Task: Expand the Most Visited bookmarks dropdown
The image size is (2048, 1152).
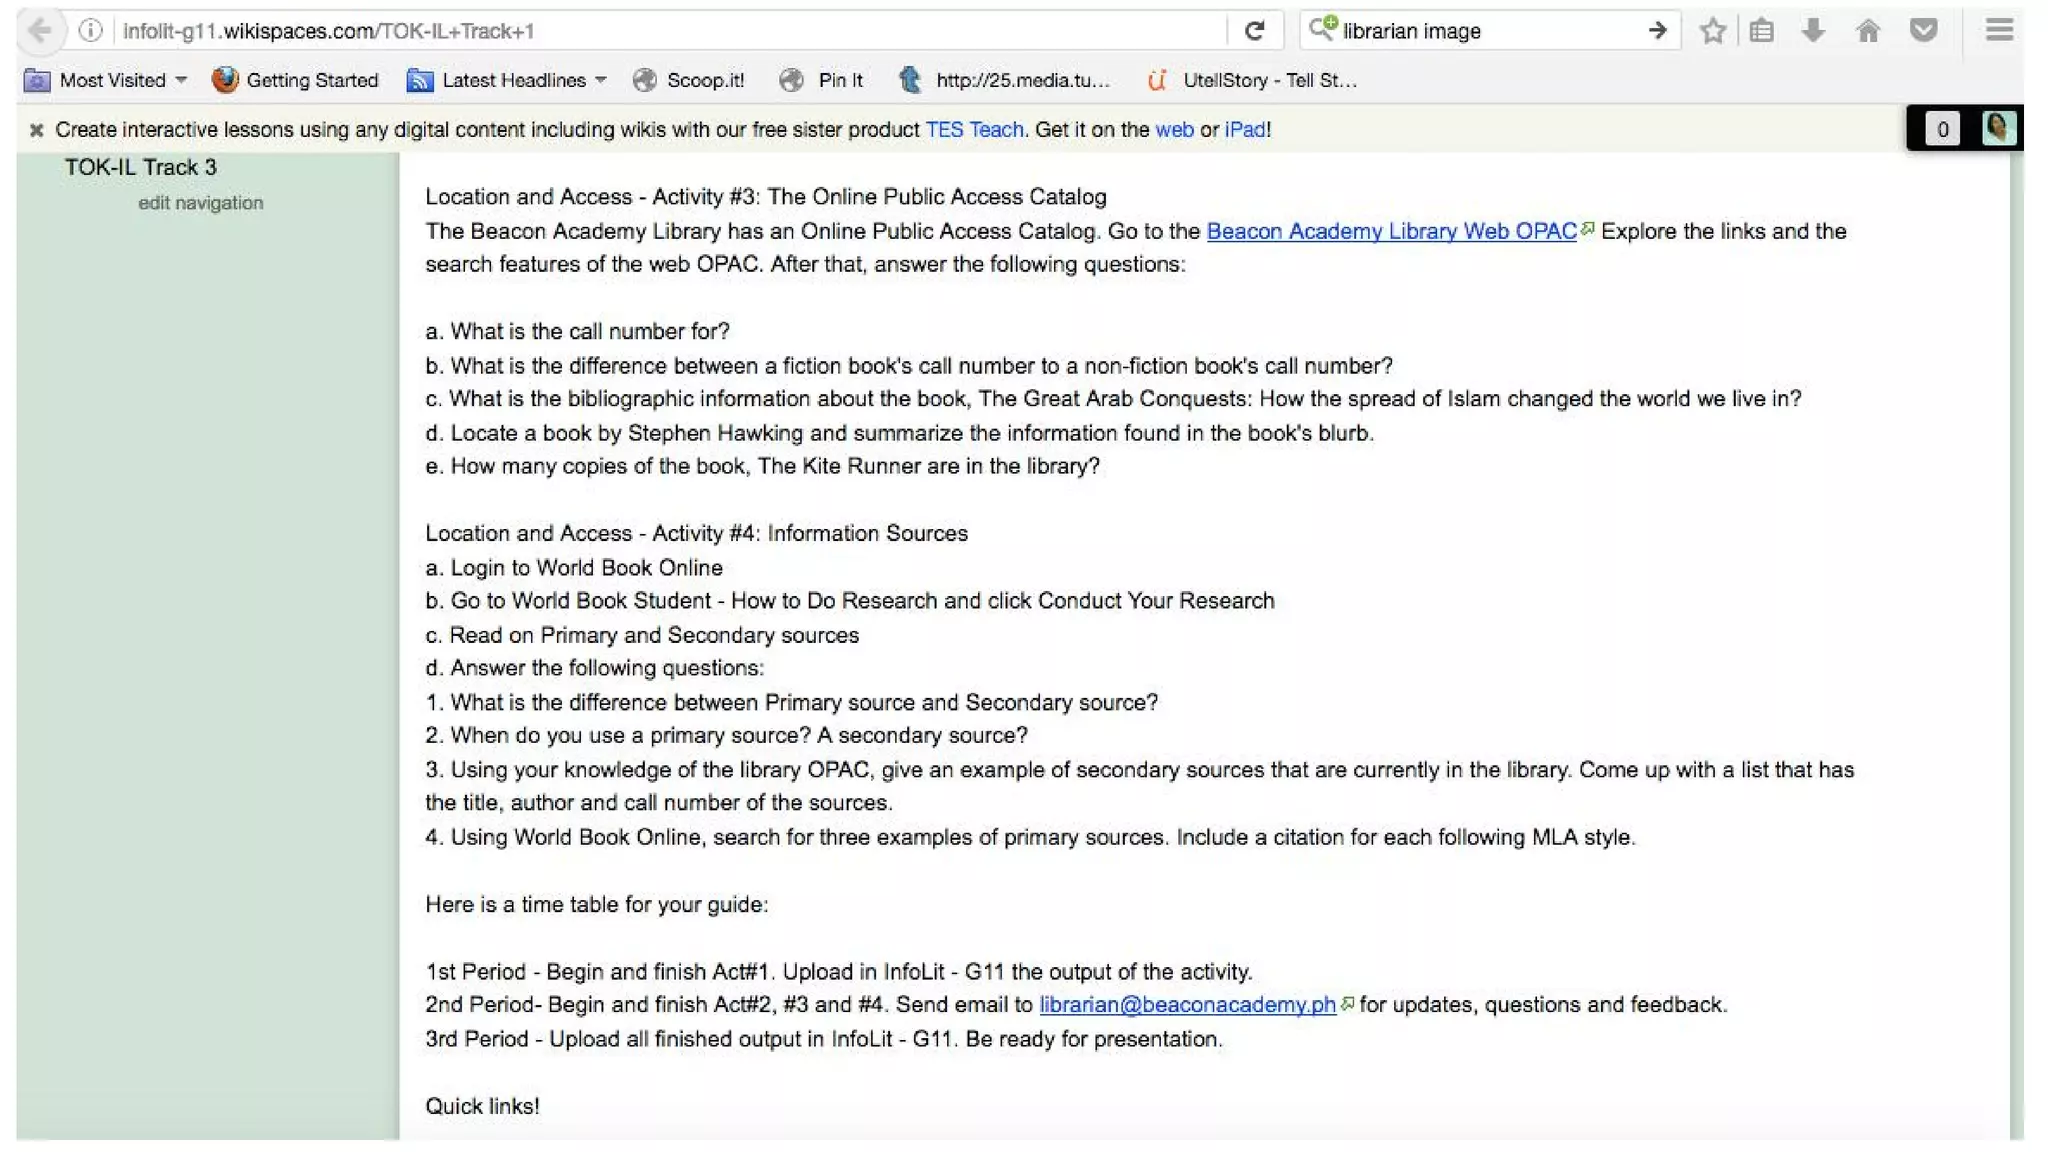Action: tap(181, 80)
